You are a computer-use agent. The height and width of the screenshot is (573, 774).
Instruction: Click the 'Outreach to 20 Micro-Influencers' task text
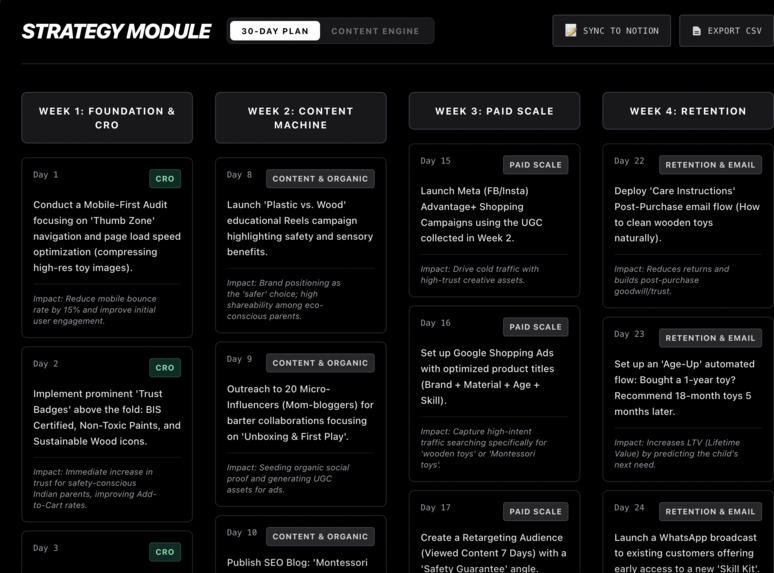click(300, 413)
